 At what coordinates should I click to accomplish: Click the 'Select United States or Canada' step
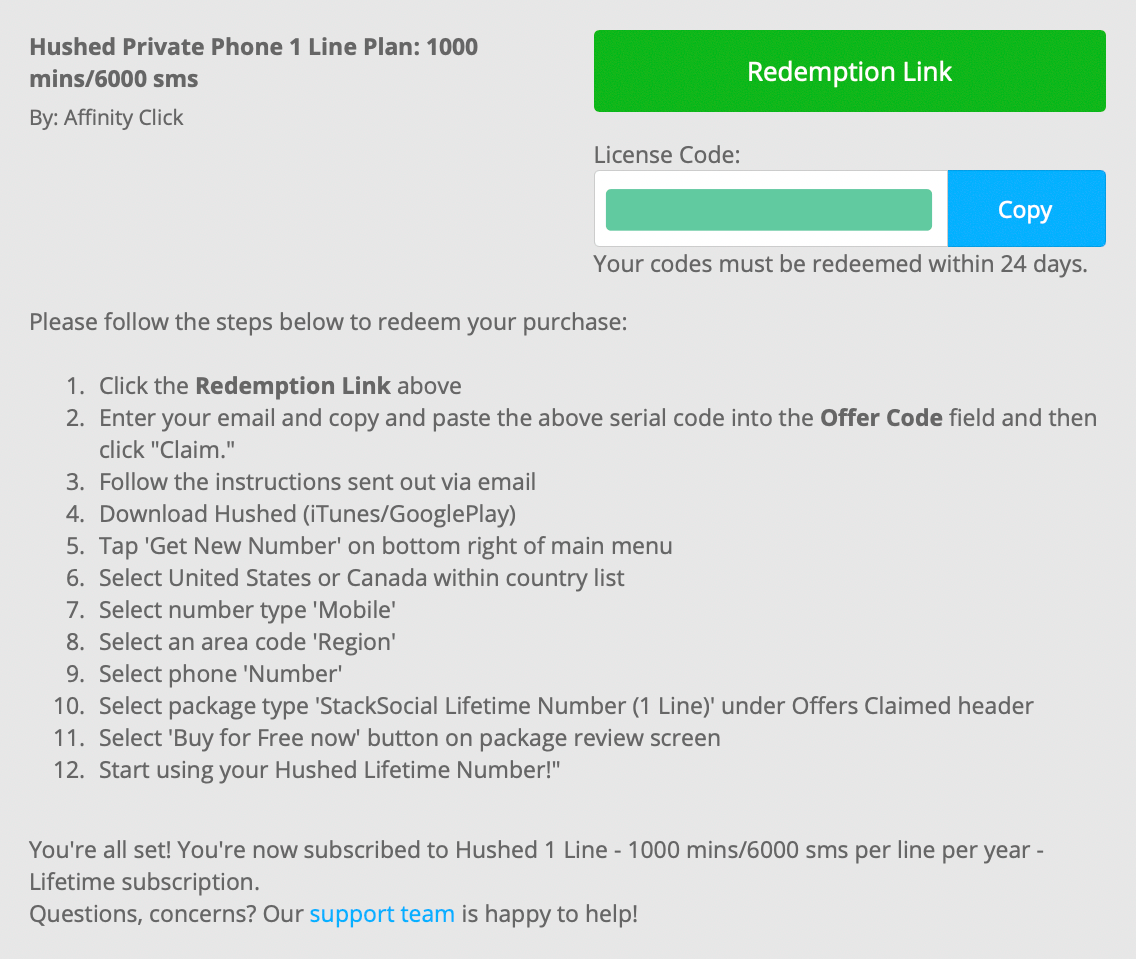tap(362, 577)
